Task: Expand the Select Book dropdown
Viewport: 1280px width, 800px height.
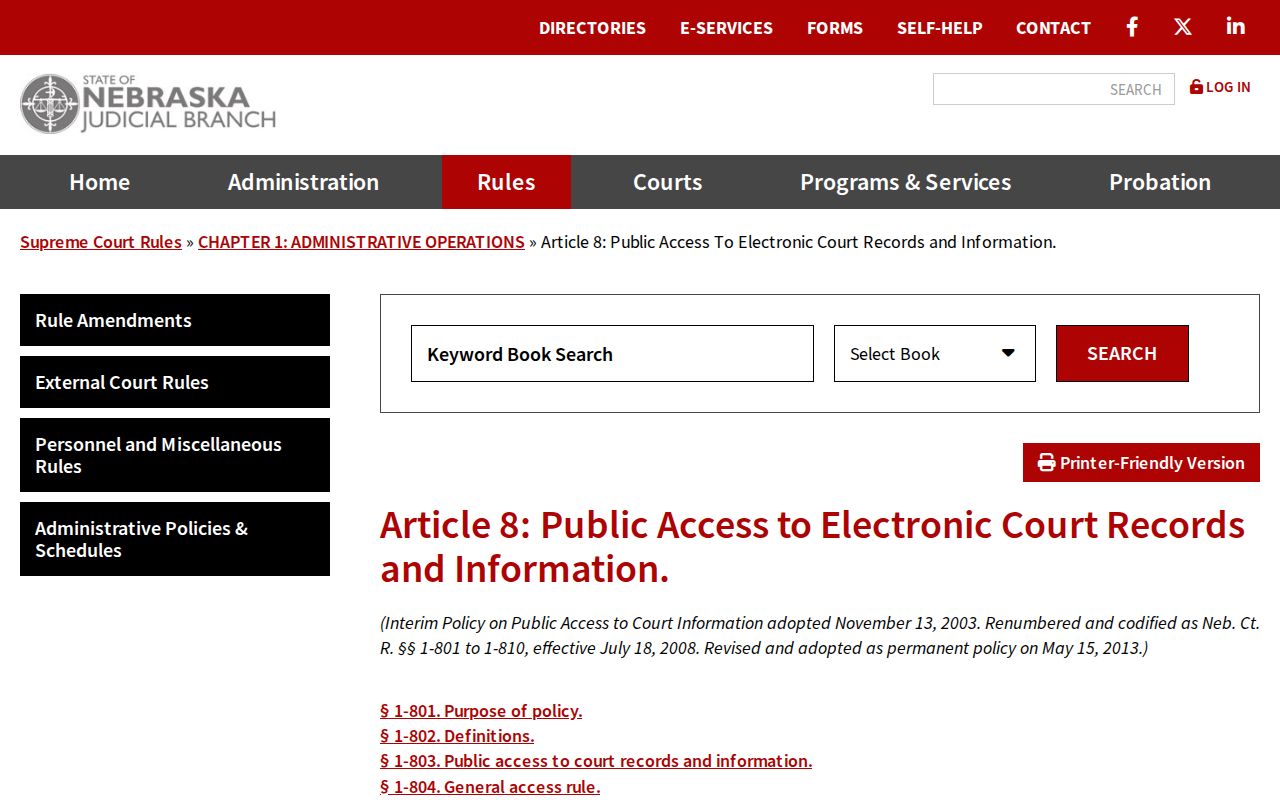Action: [x=935, y=353]
